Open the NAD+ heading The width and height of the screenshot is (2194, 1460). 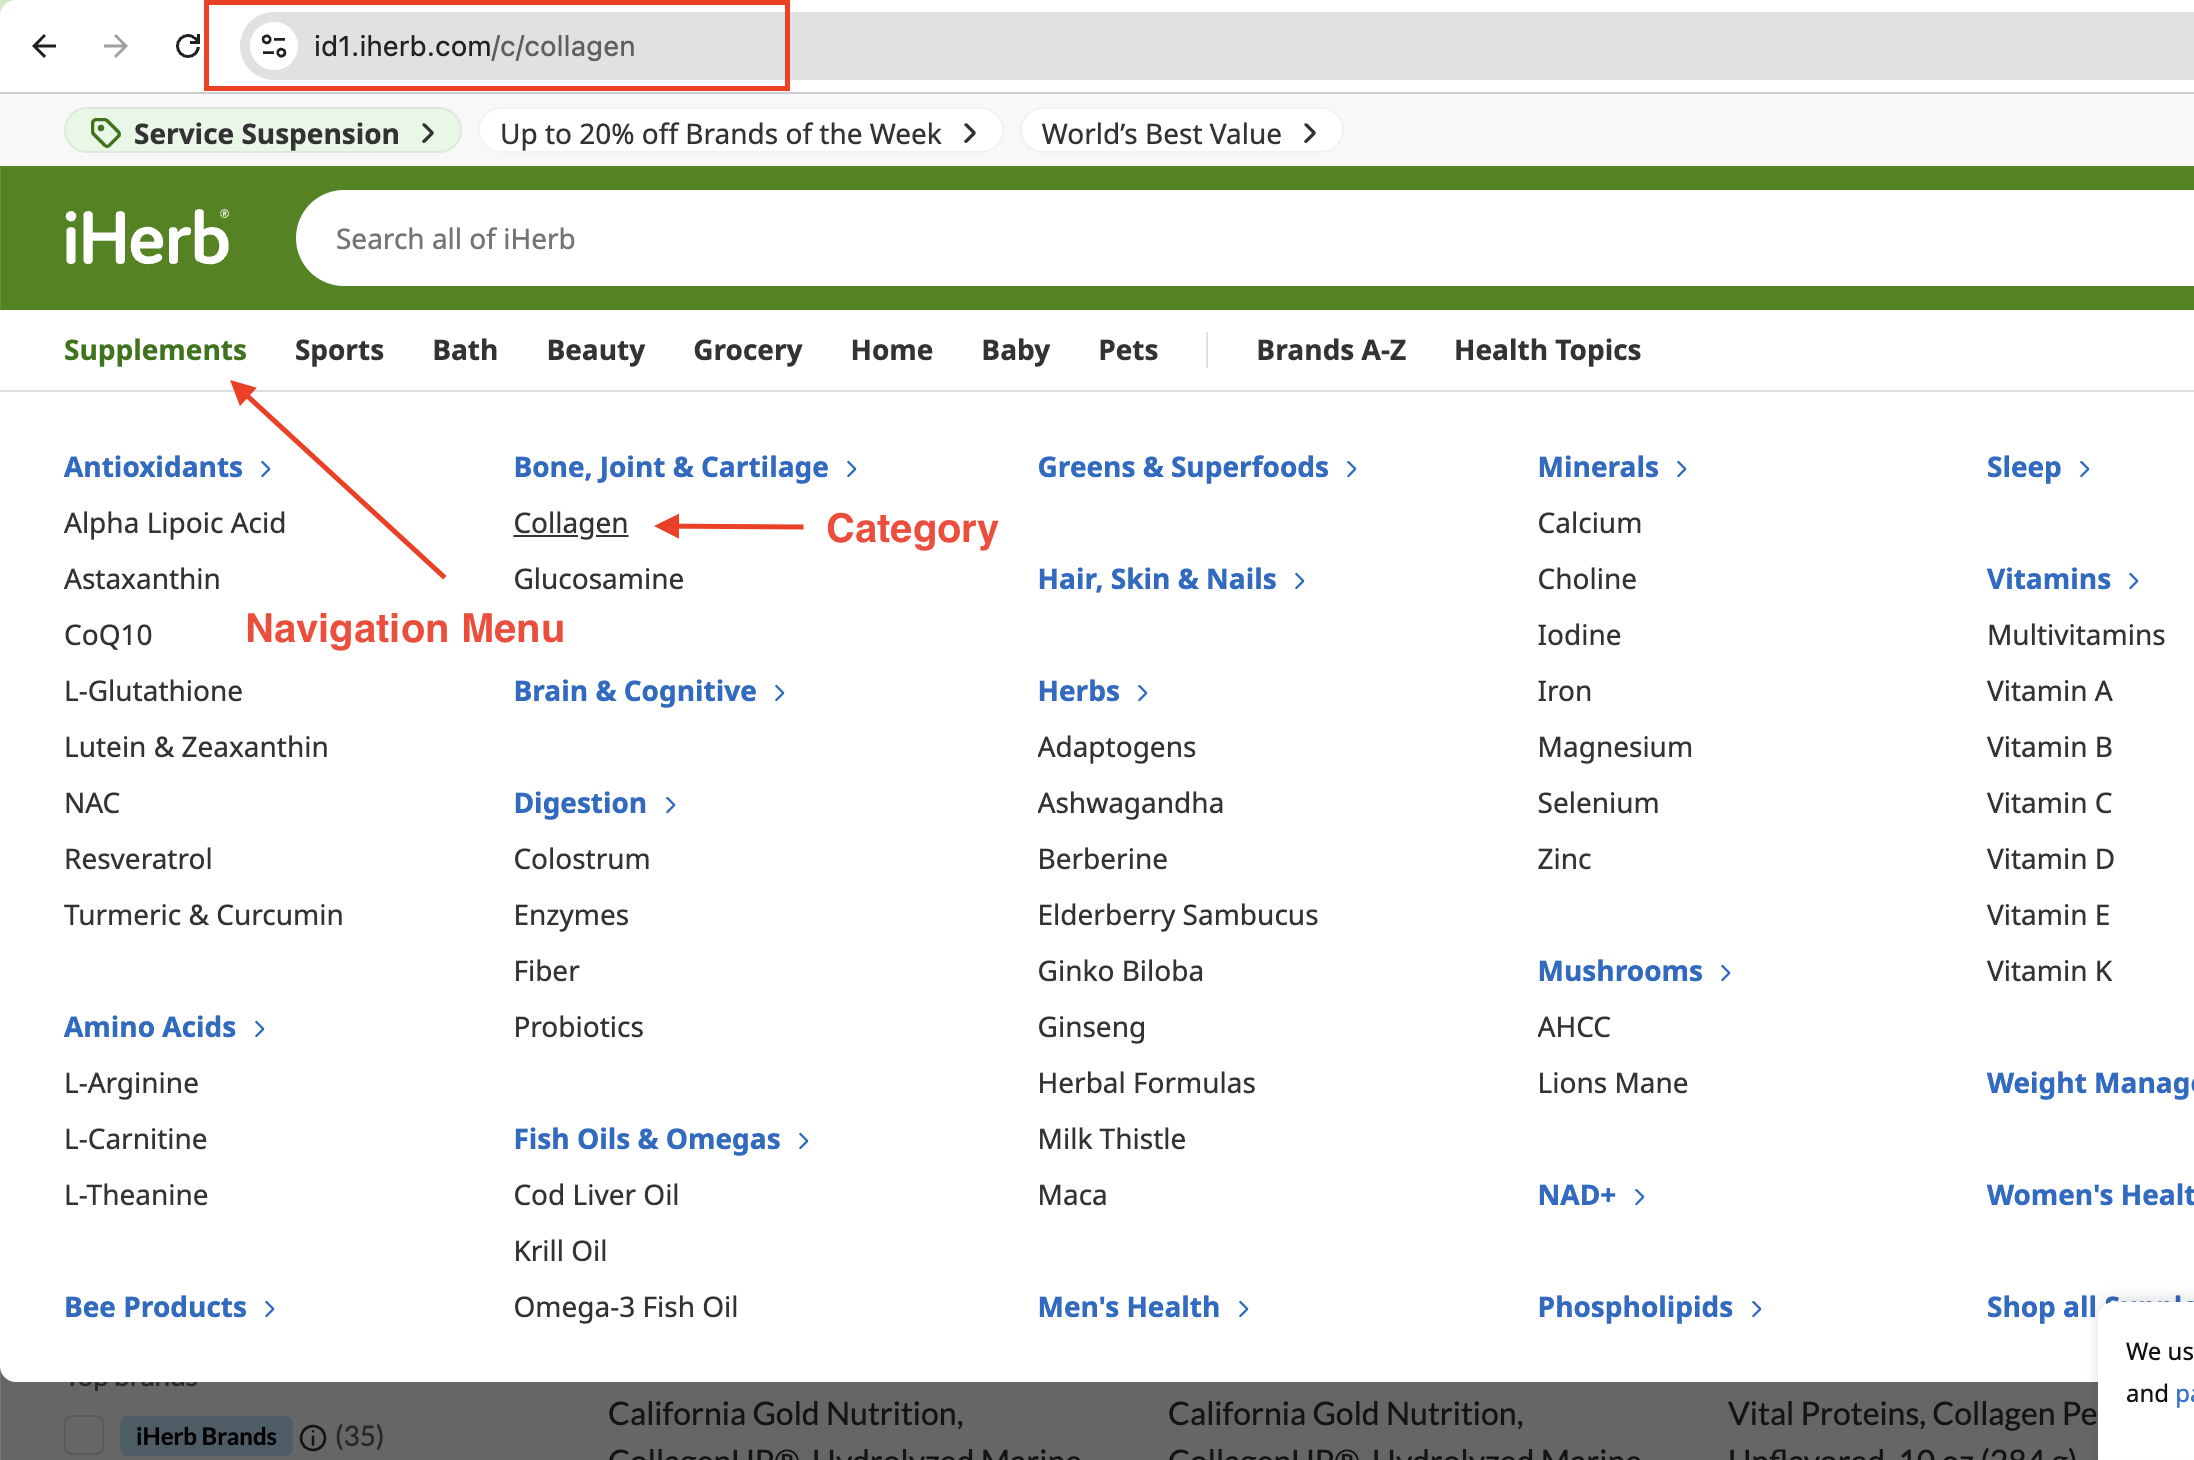(1577, 1195)
